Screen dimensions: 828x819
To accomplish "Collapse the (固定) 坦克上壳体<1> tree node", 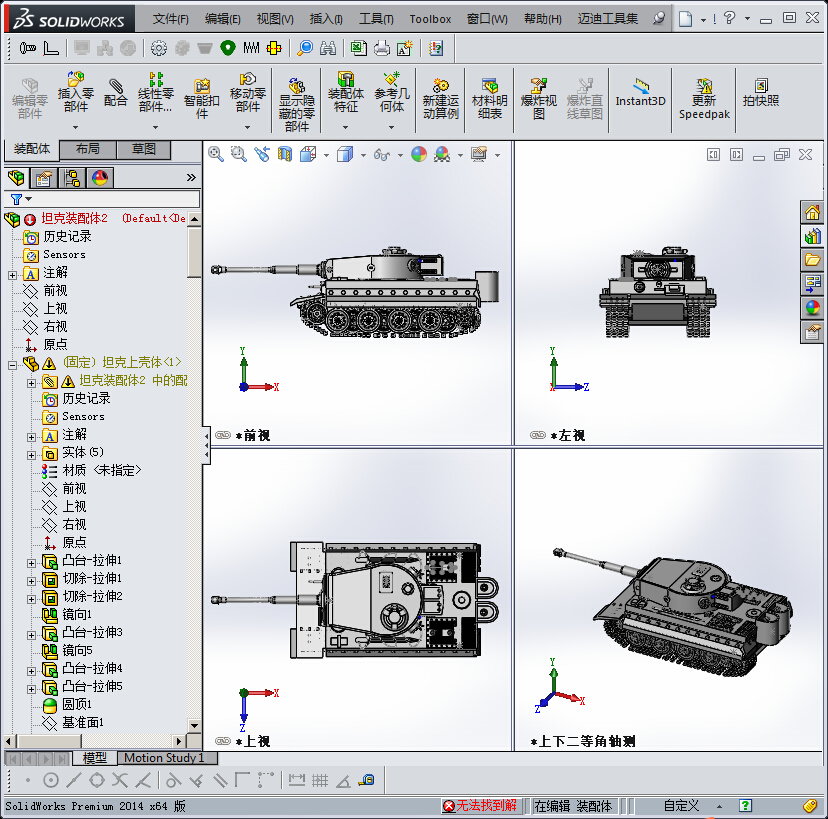I will point(12,363).
